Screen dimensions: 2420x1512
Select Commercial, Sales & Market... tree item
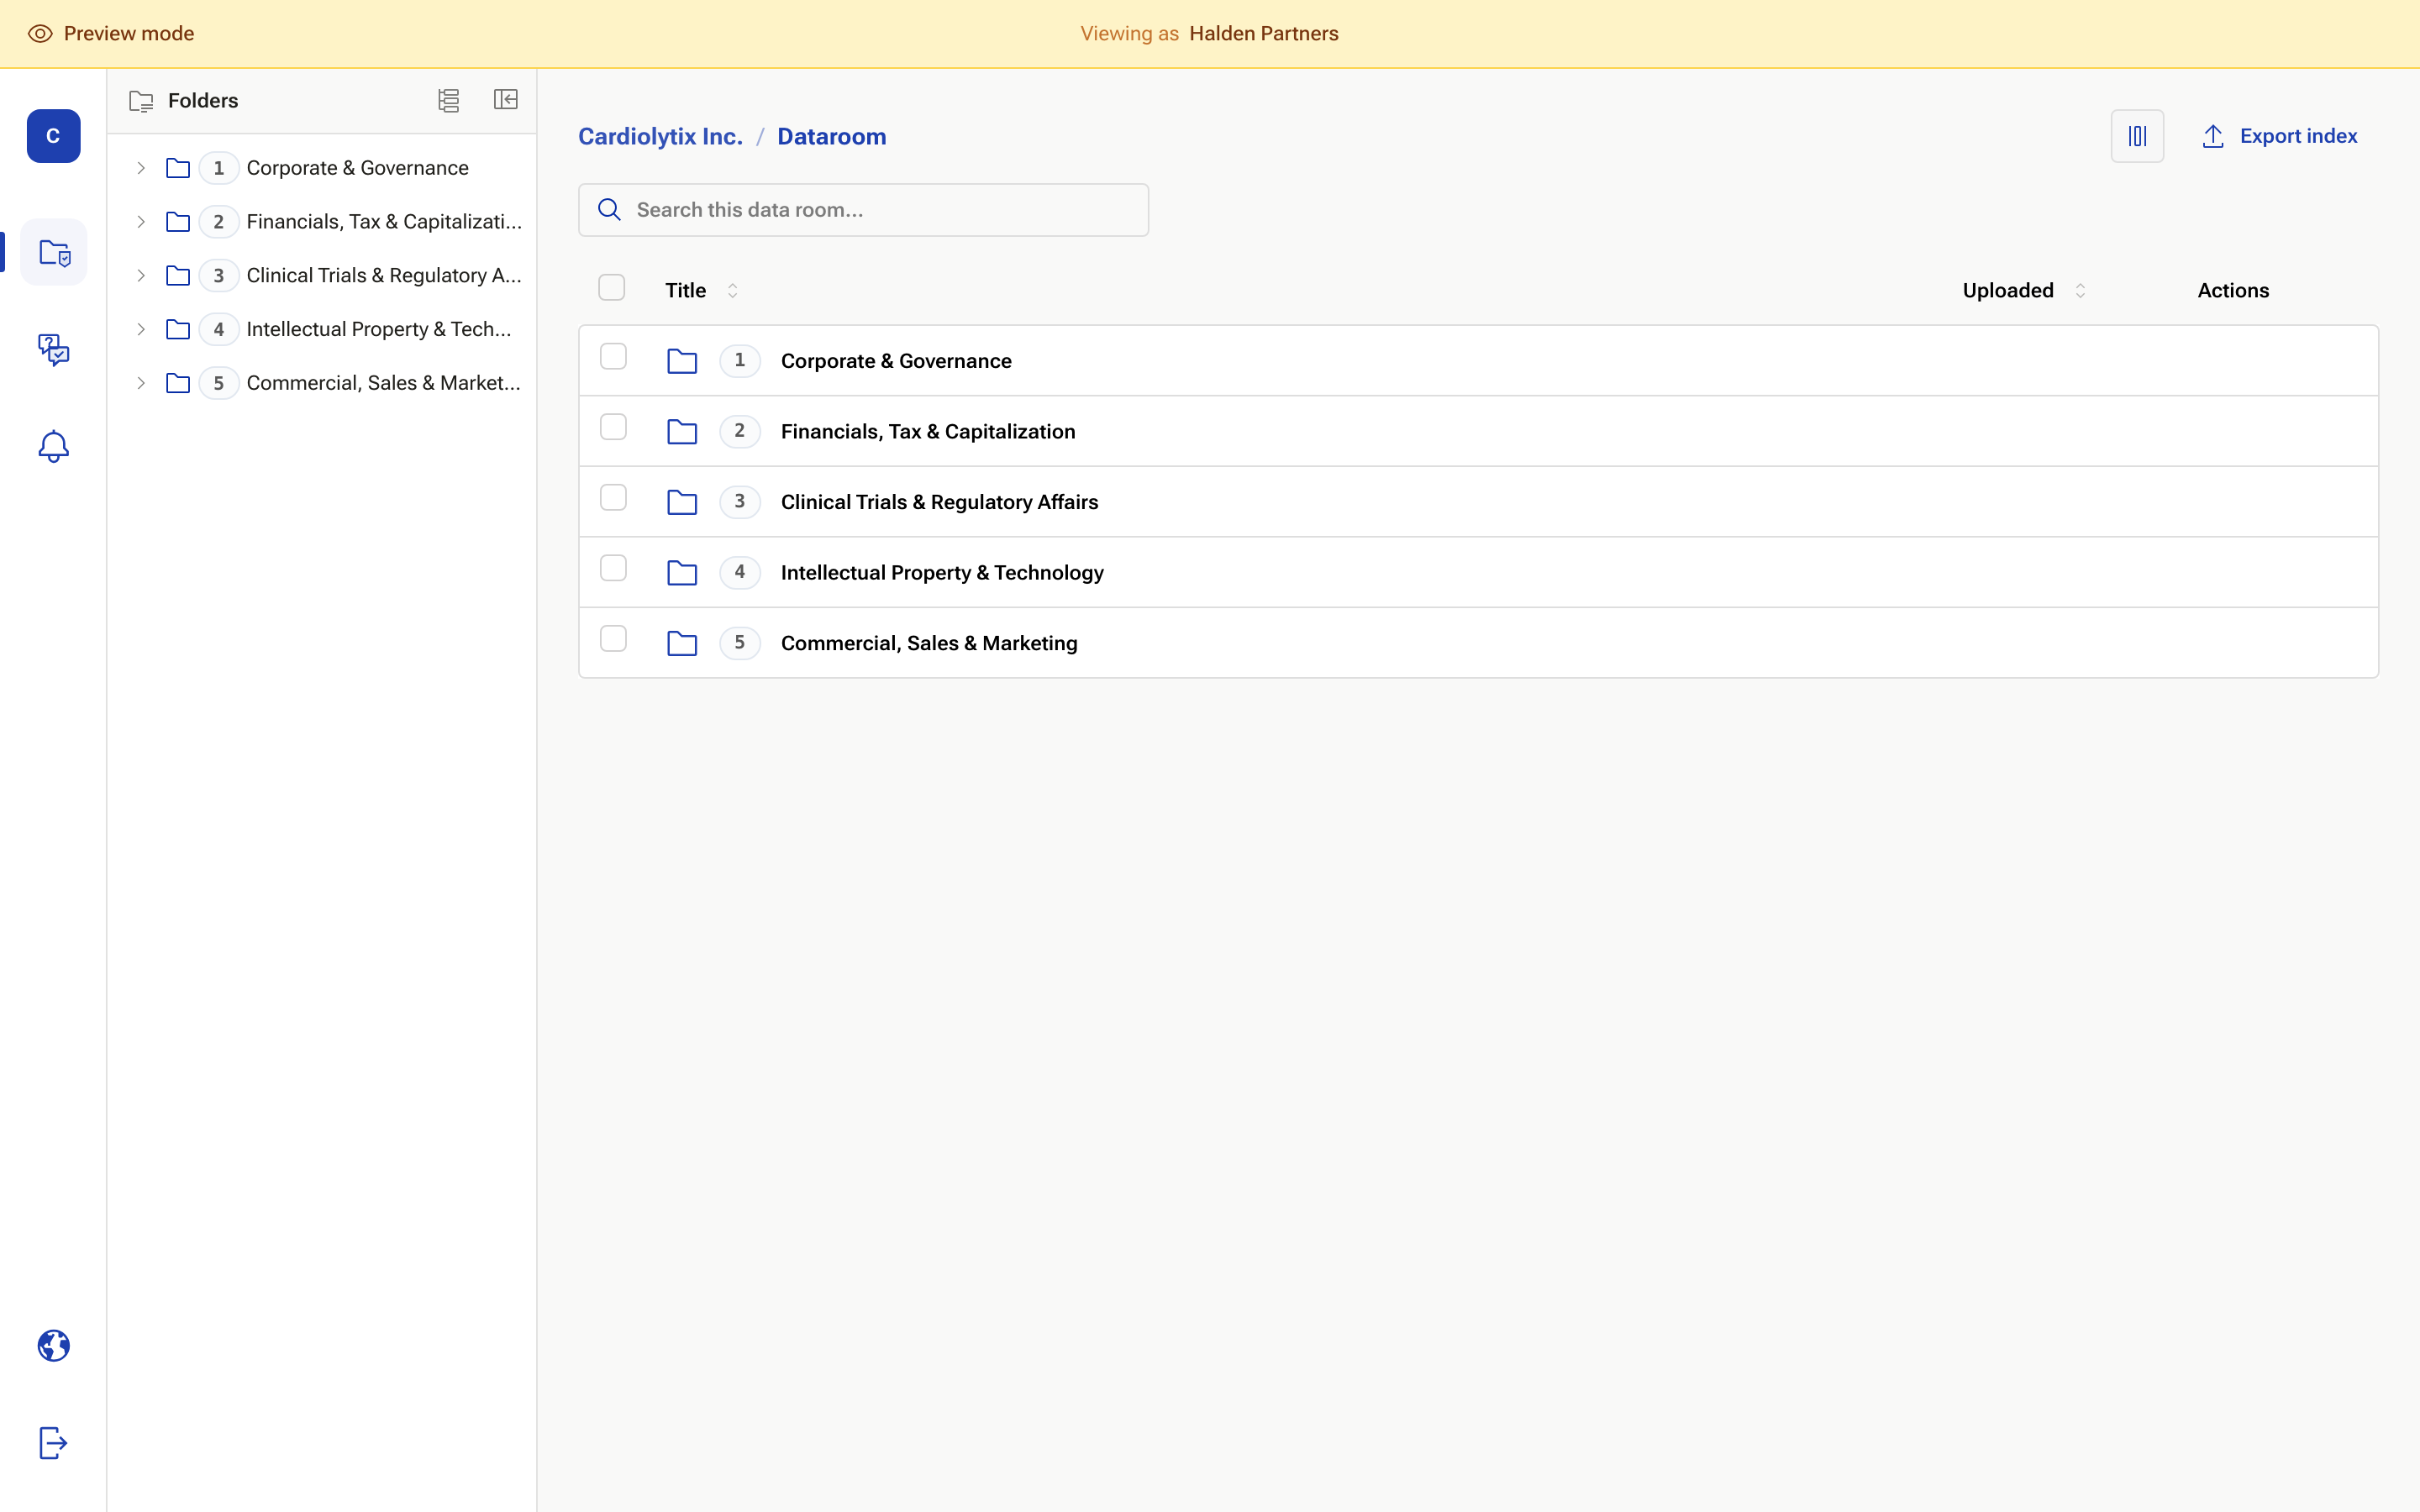tap(384, 383)
